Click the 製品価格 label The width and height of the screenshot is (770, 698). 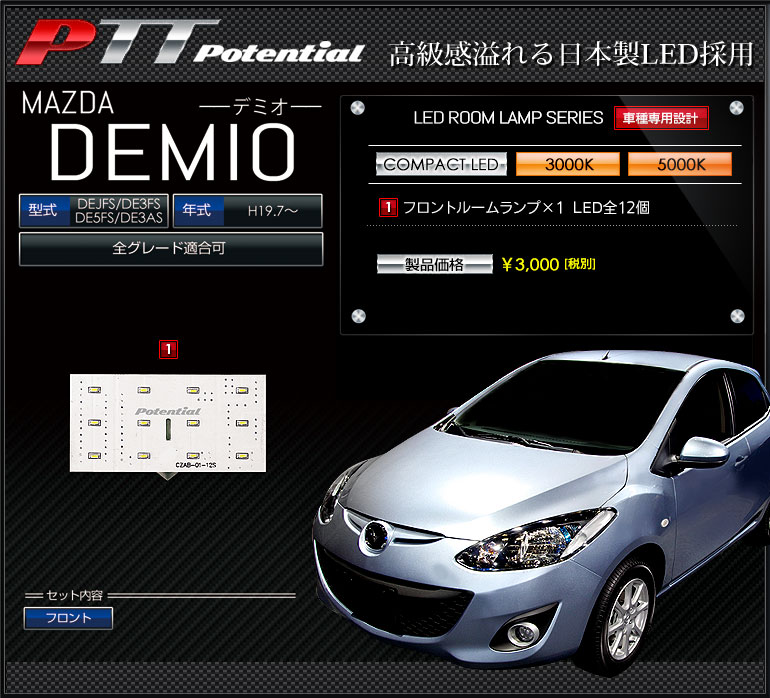point(434,265)
